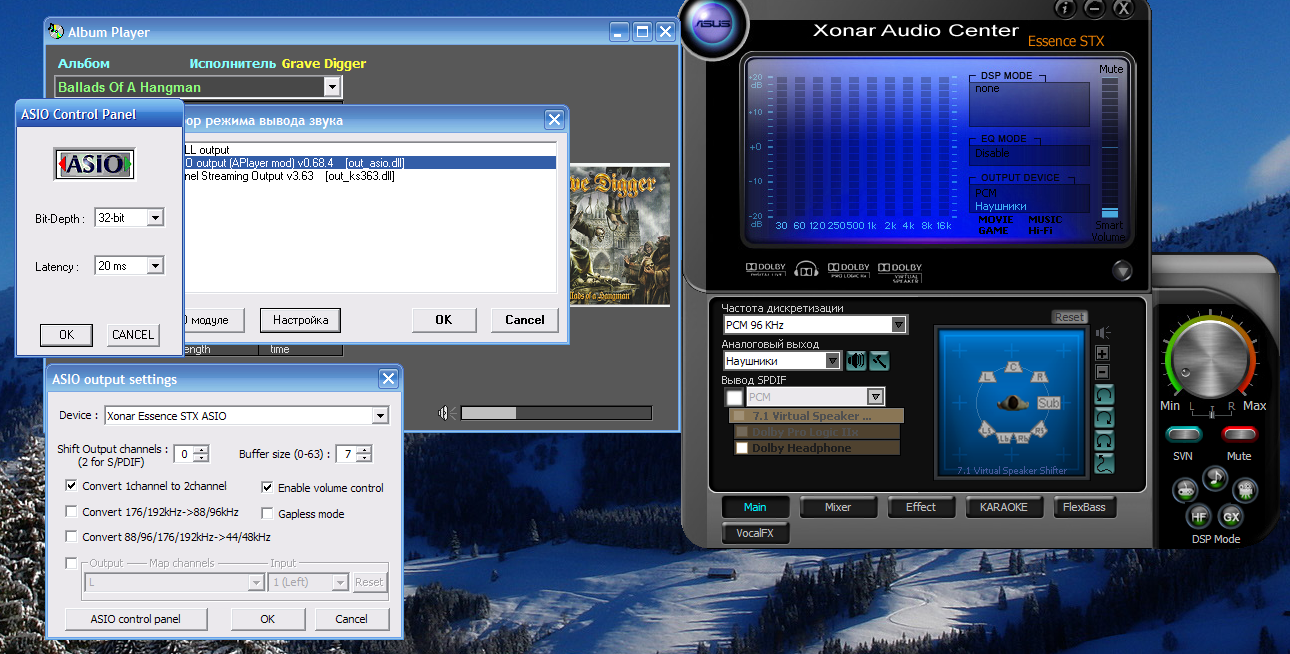Select the Kernel Streaming Output v3.63 entry
The image size is (1290, 654).
(369, 176)
